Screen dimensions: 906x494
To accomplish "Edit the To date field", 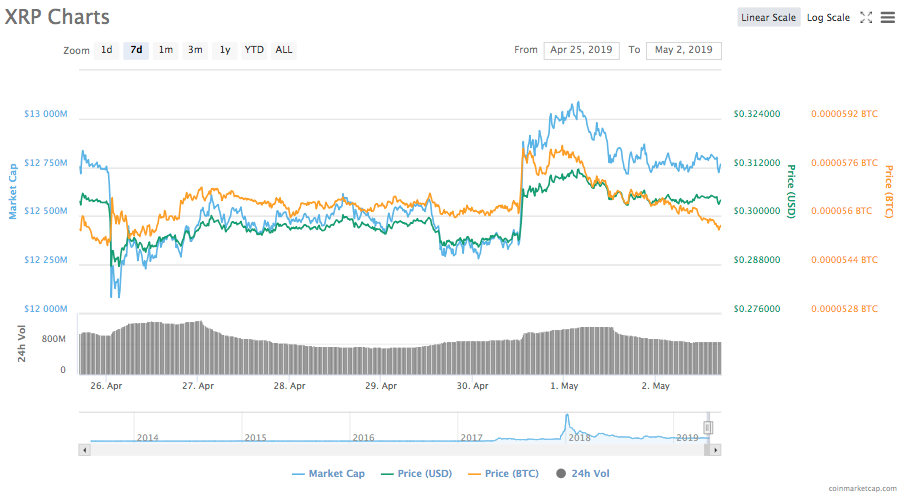I will click(x=684, y=50).
